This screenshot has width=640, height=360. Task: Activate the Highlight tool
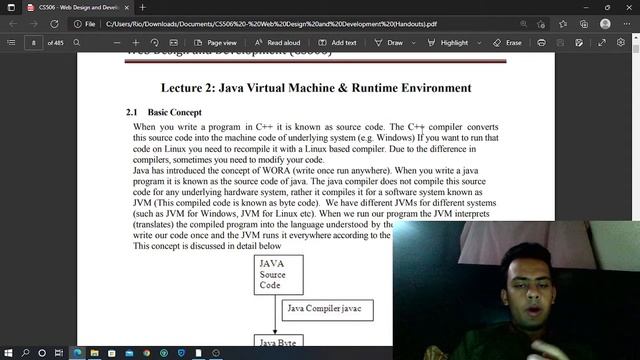click(448, 42)
